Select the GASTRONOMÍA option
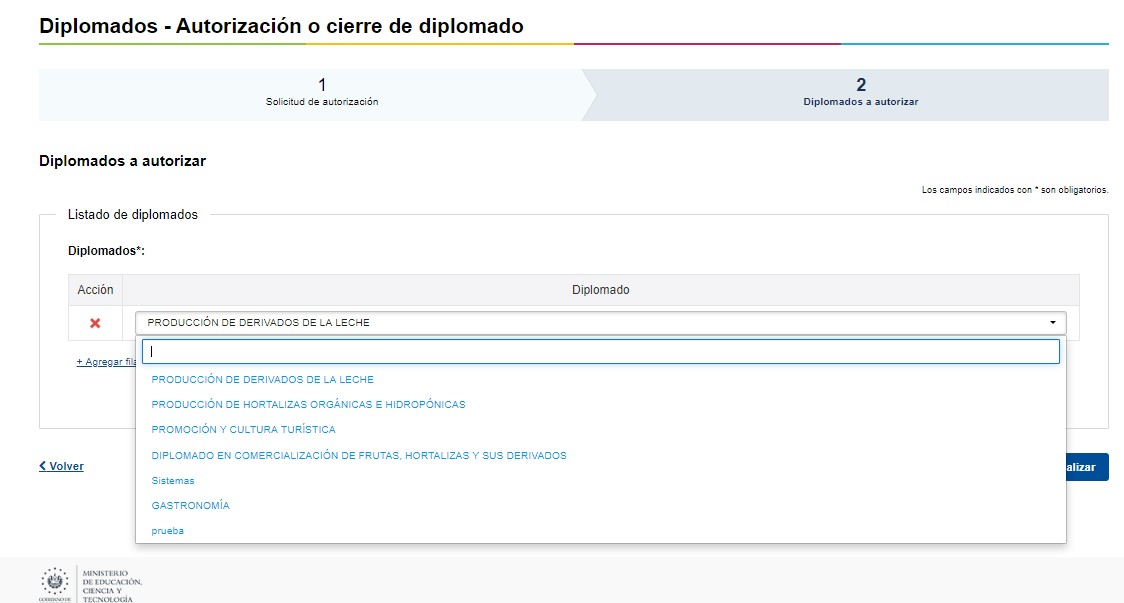The width and height of the screenshot is (1124, 603). tap(190, 506)
